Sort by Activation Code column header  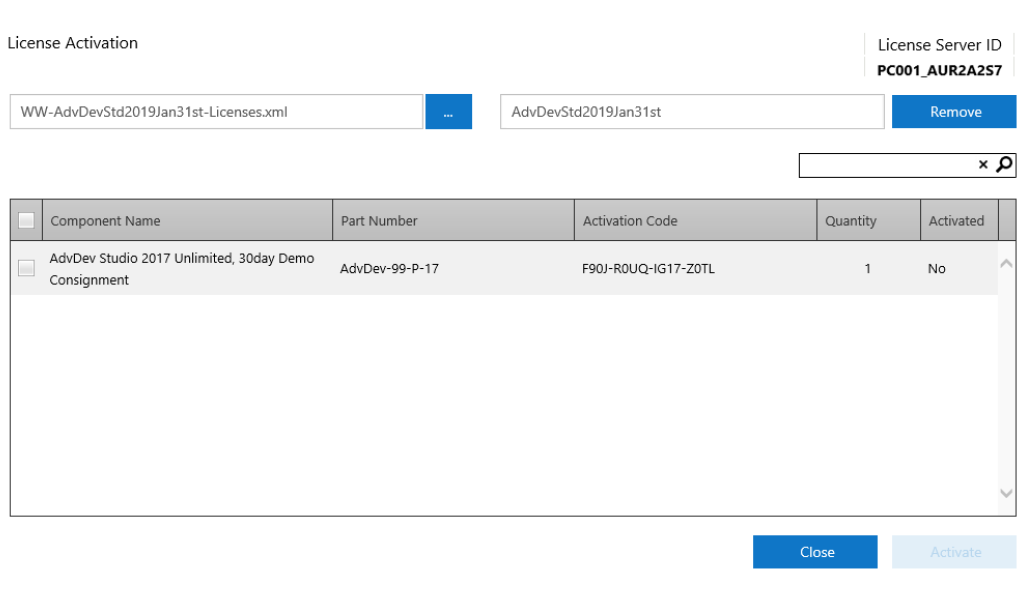696,220
